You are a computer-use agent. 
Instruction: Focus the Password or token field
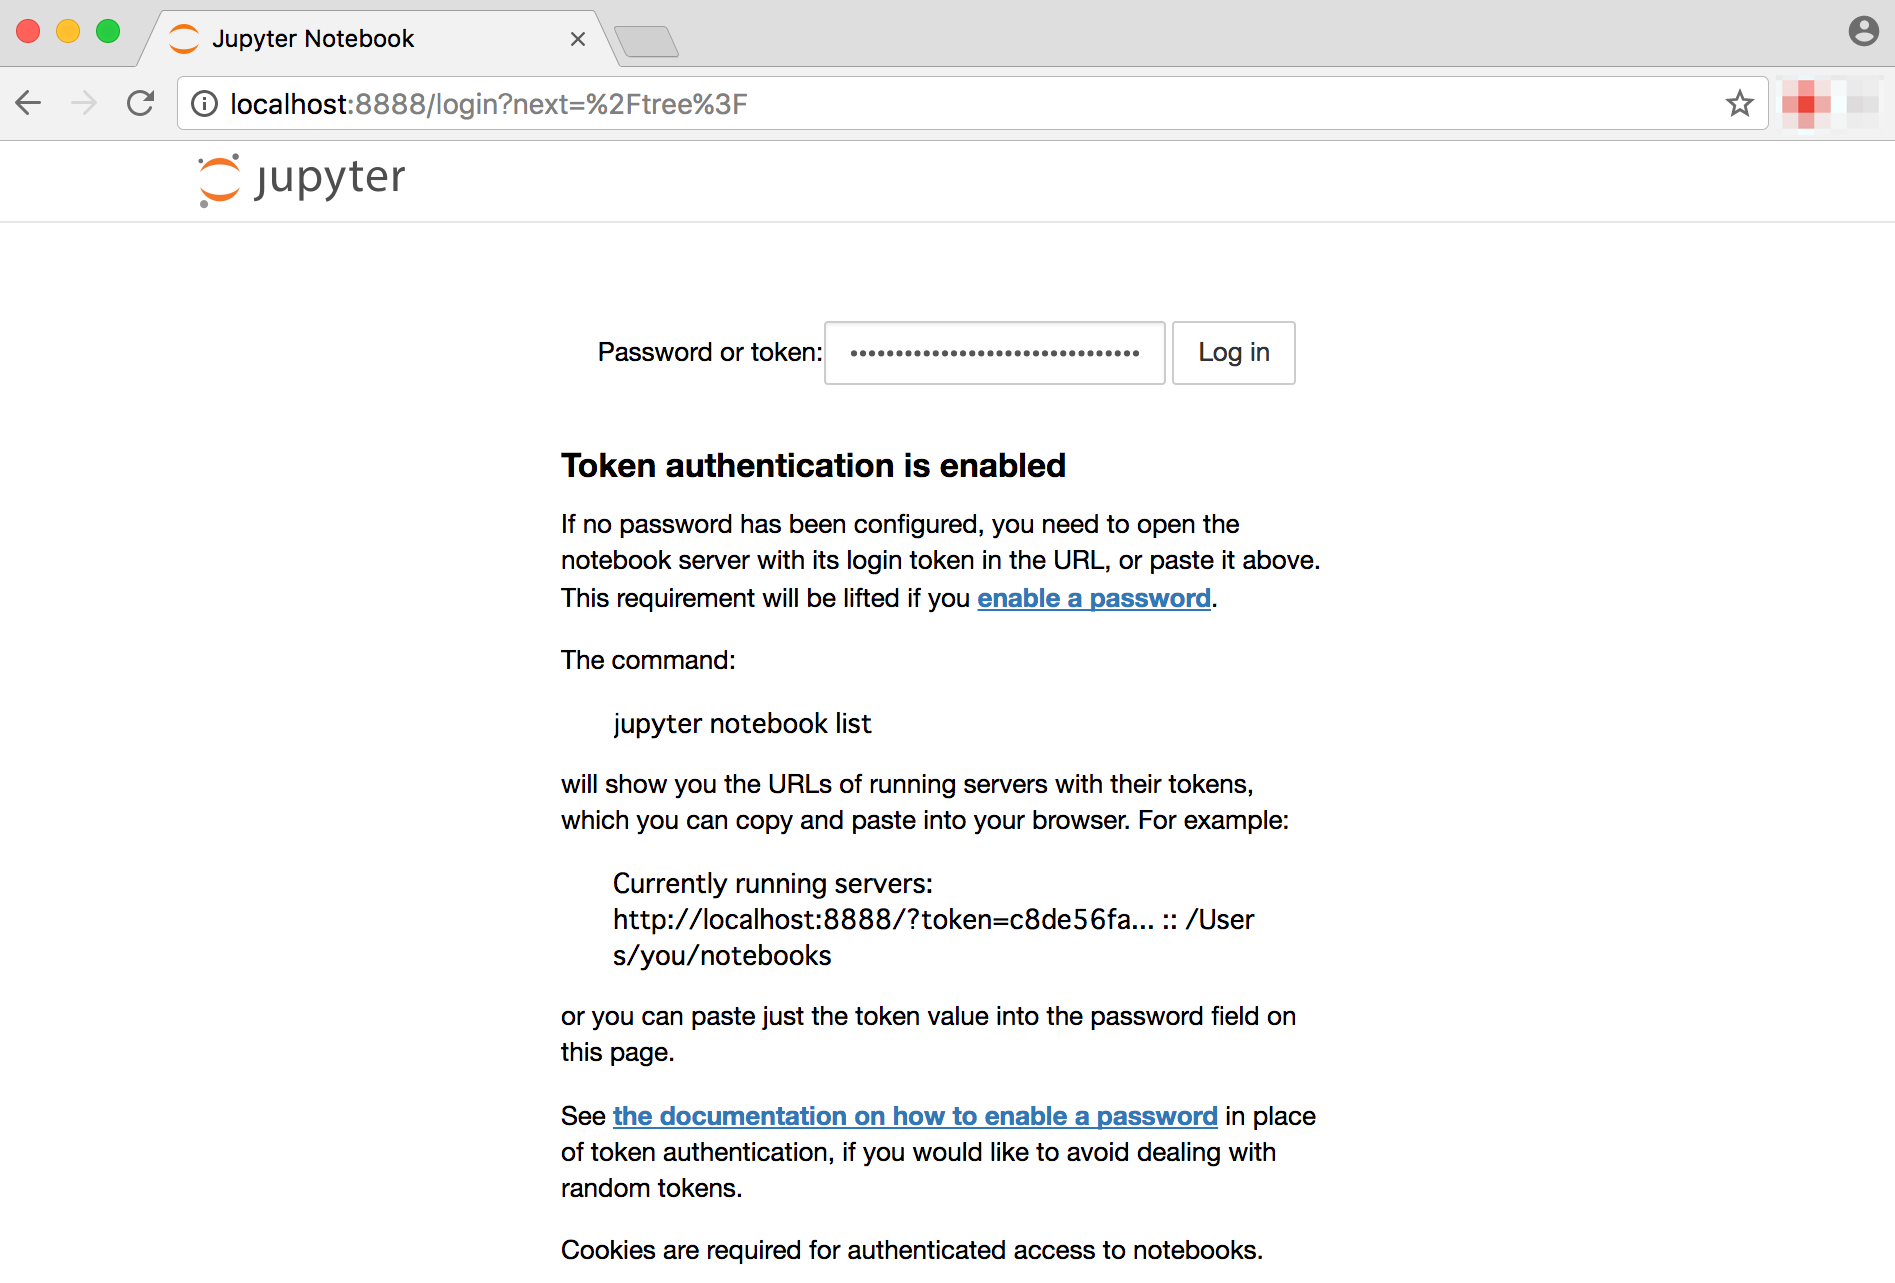(994, 352)
